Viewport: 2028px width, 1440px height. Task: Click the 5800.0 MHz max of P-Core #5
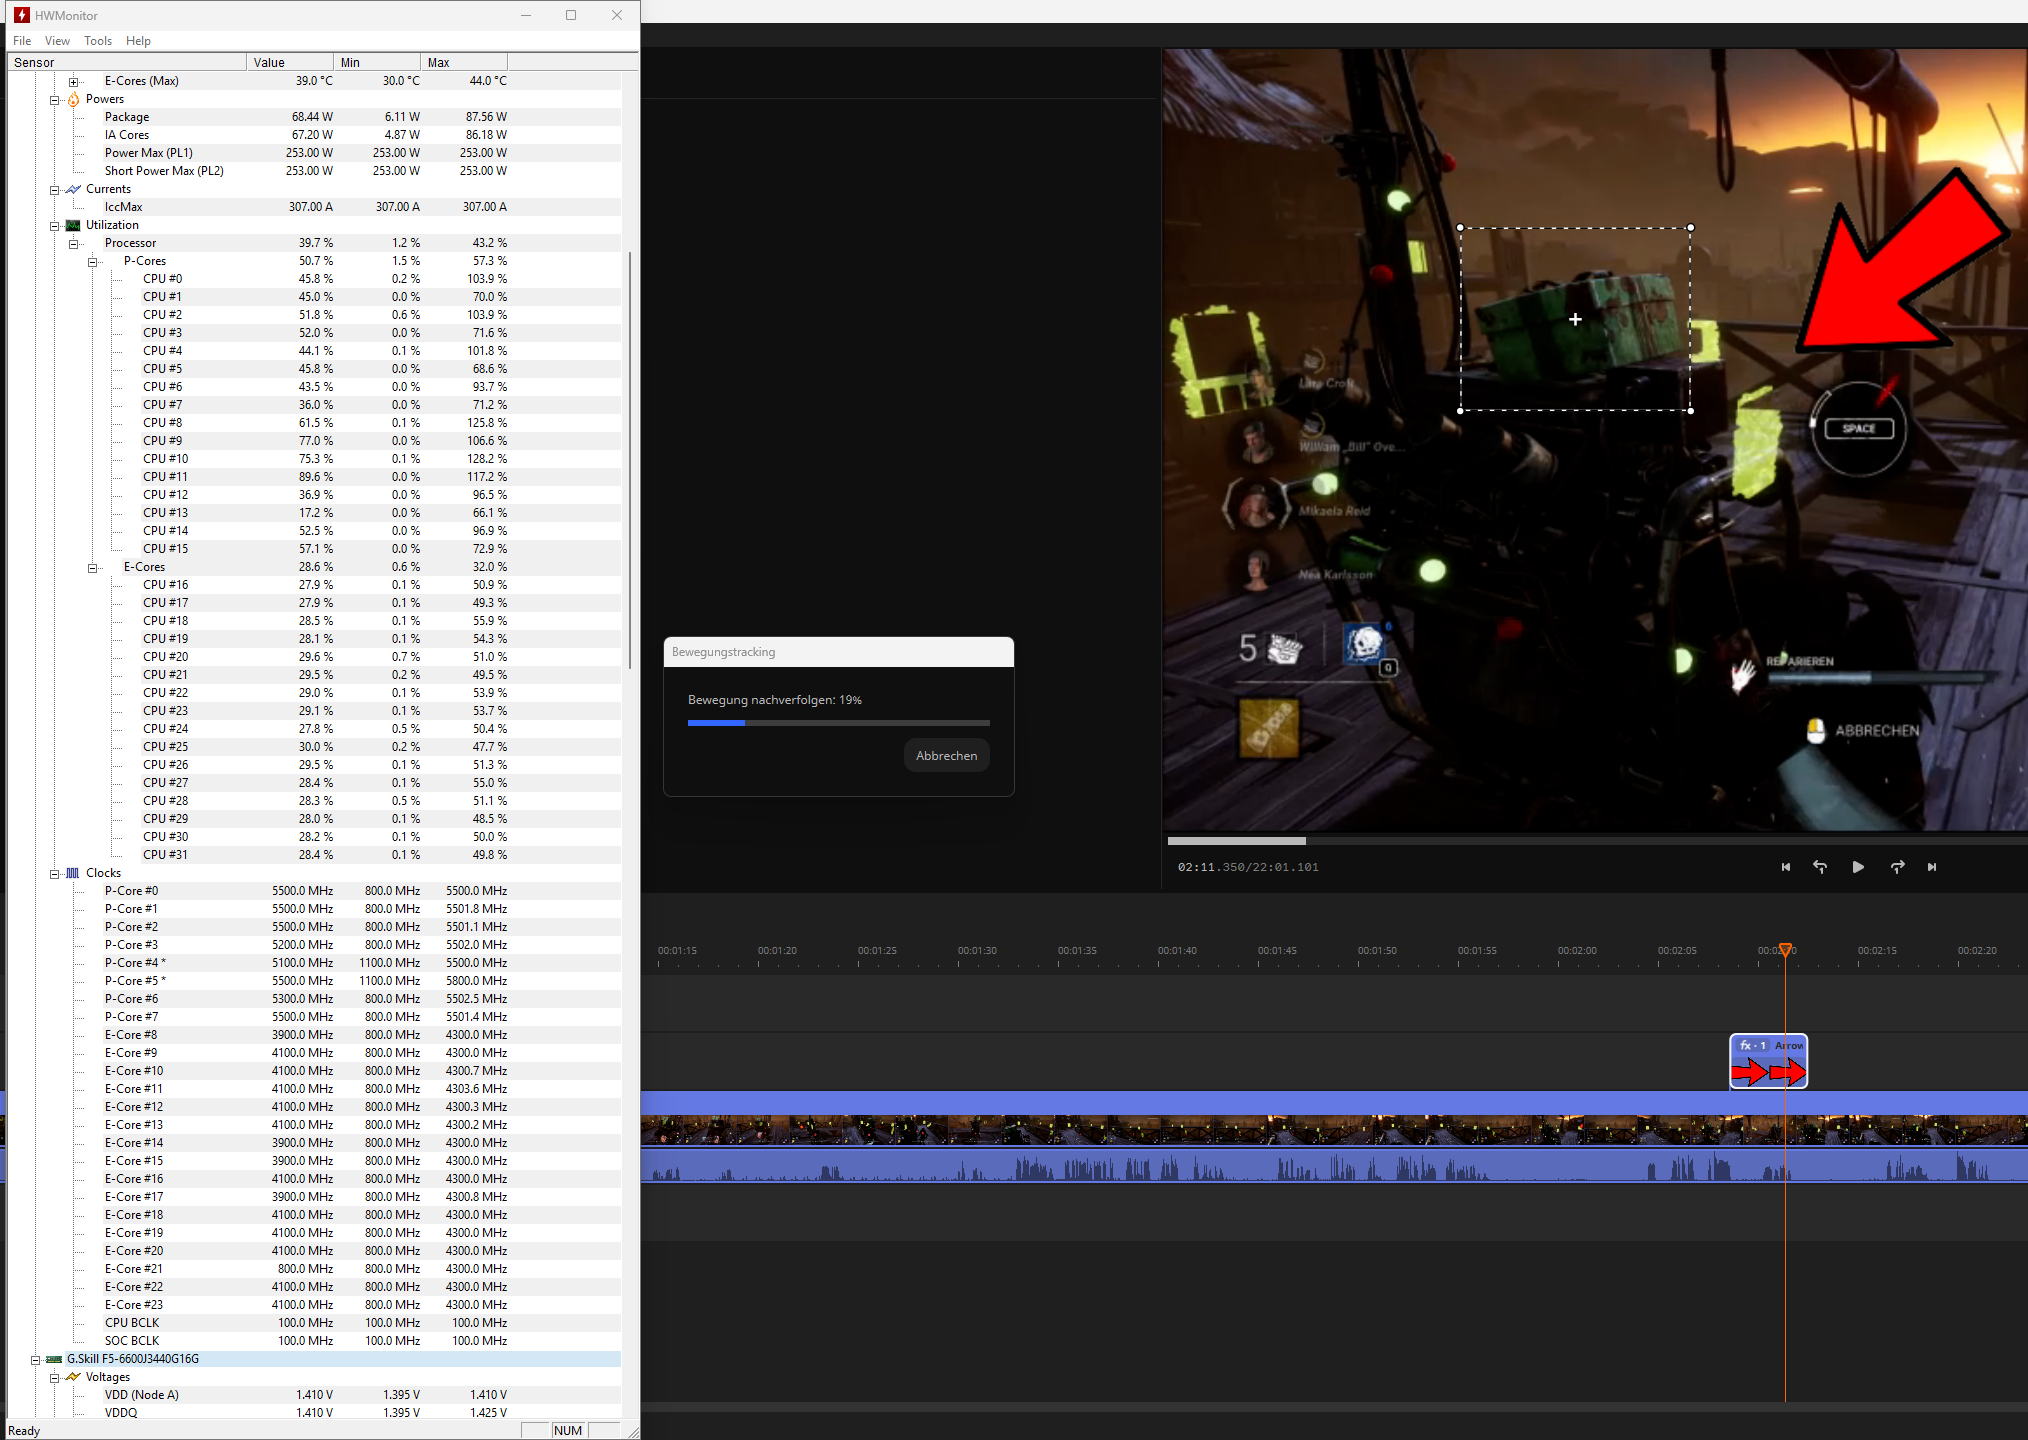[476, 981]
